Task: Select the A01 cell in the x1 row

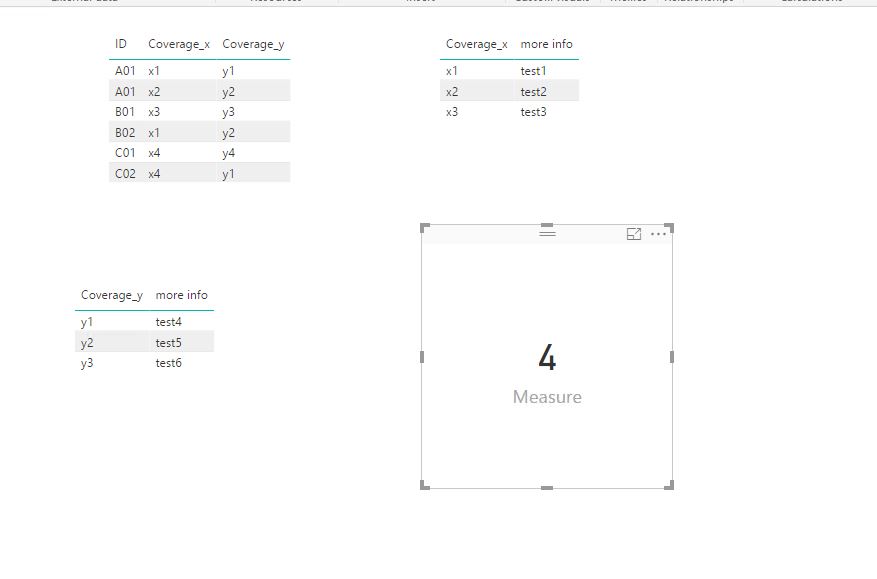Action: tap(125, 70)
